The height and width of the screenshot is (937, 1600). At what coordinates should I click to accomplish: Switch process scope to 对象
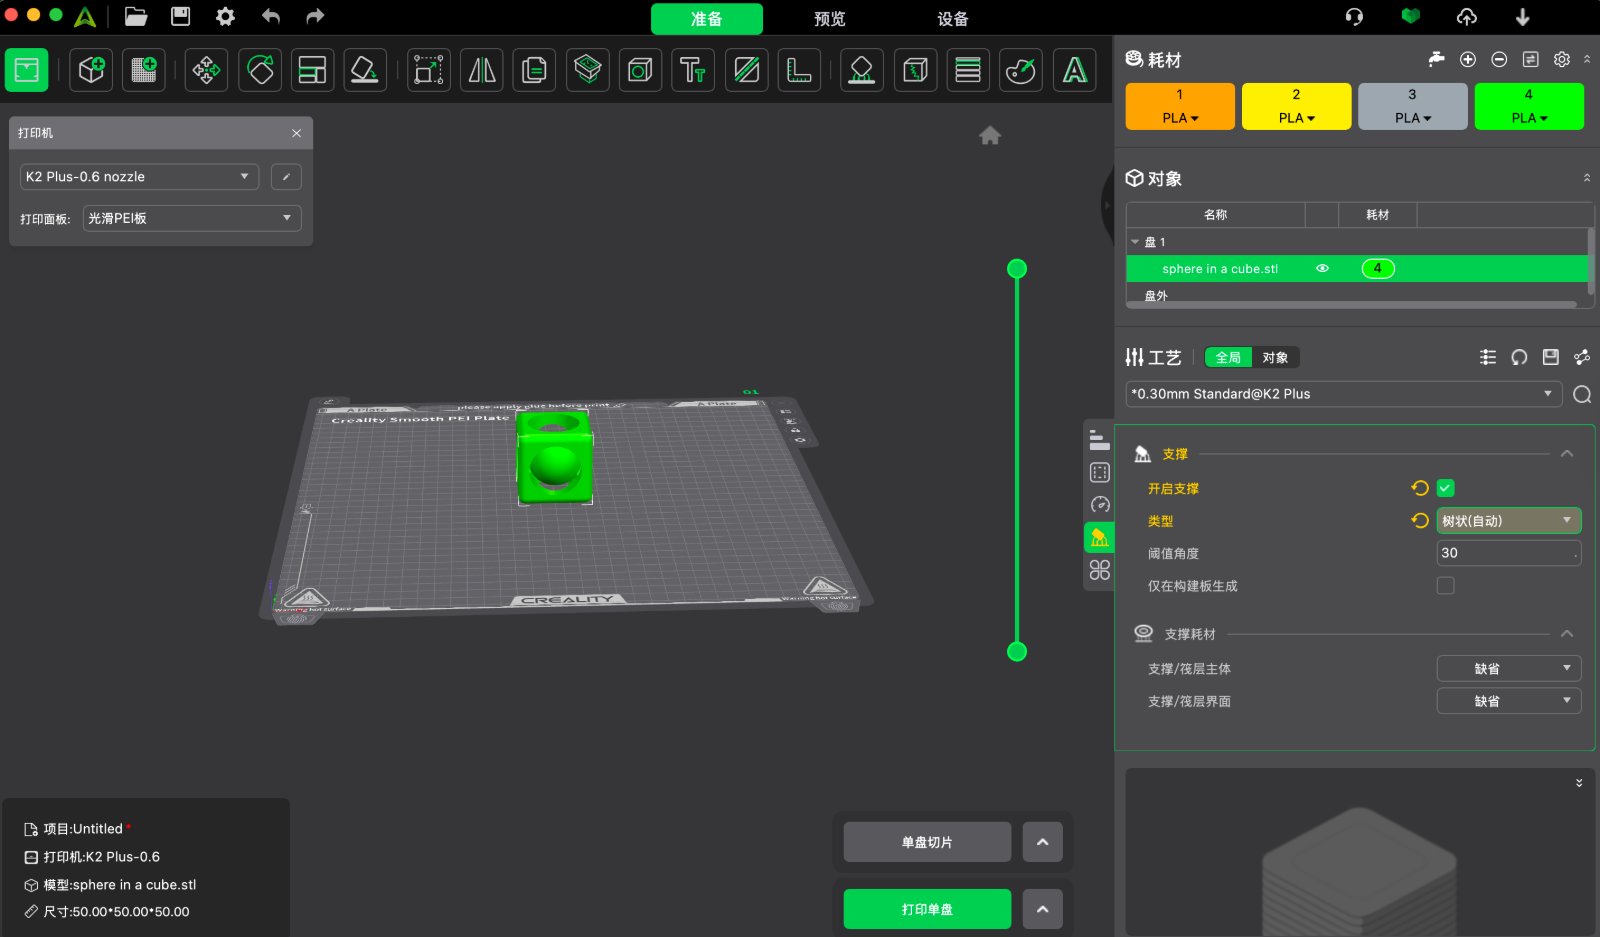[1275, 357]
